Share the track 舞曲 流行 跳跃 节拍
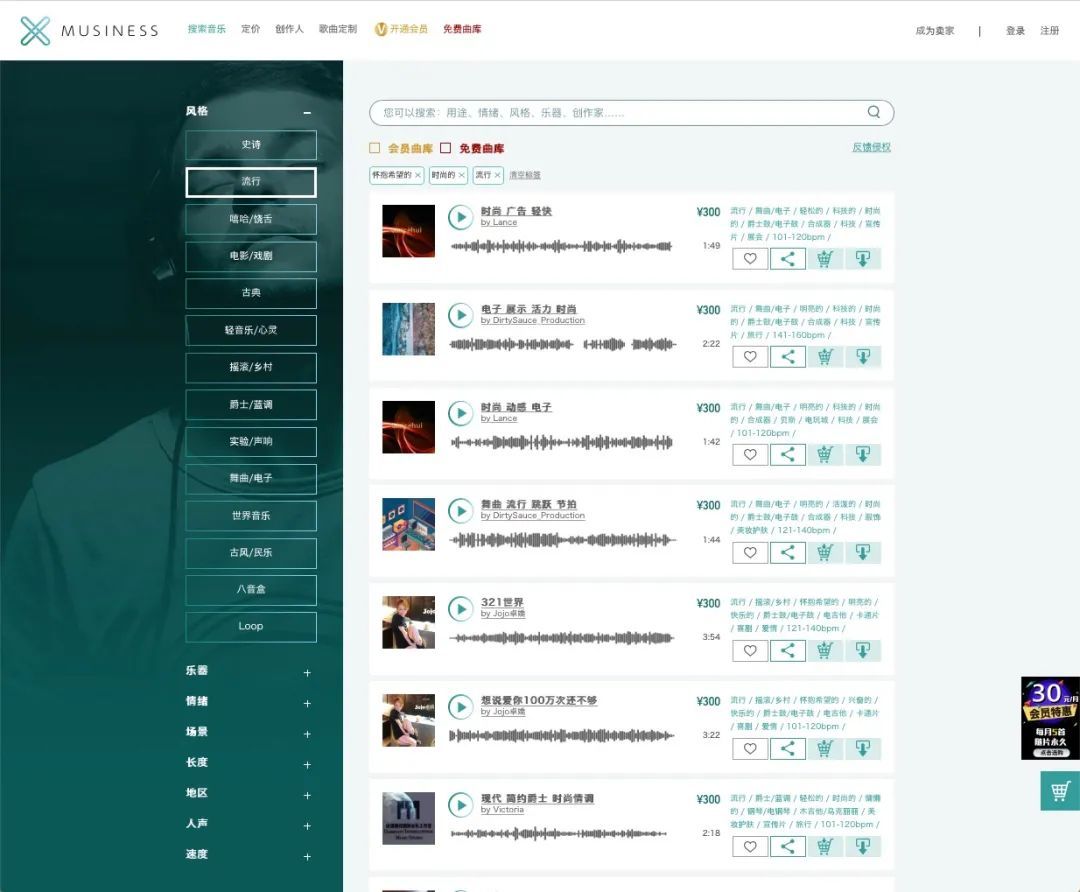The width and height of the screenshot is (1080, 892). (x=787, y=552)
